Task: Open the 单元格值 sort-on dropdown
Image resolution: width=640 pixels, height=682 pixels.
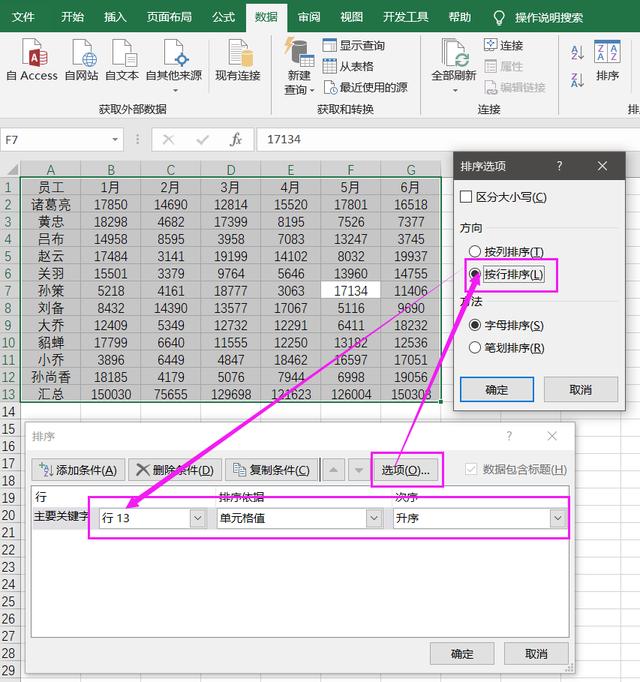Action: [373, 518]
